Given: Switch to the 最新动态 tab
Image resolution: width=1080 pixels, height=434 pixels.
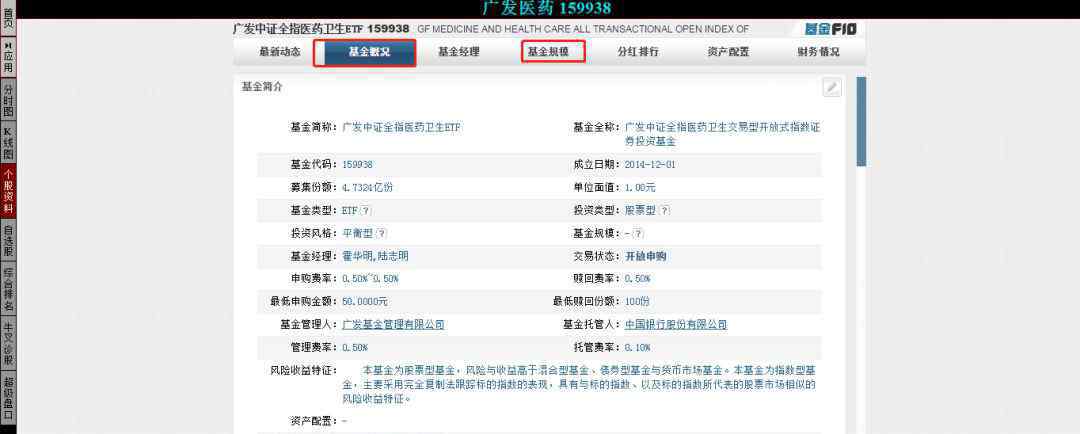Looking at the screenshot, I should click(x=280, y=52).
